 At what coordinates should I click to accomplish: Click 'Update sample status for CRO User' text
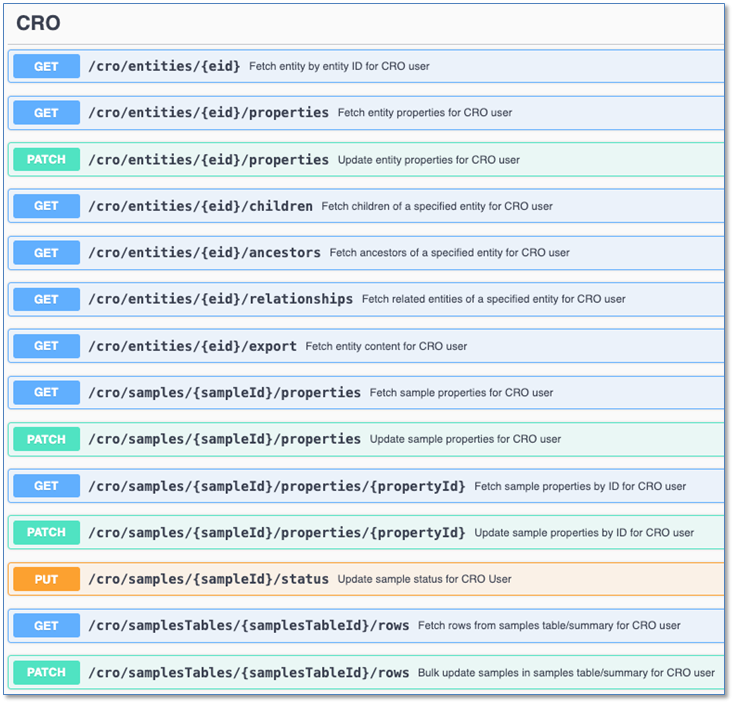tap(424, 579)
